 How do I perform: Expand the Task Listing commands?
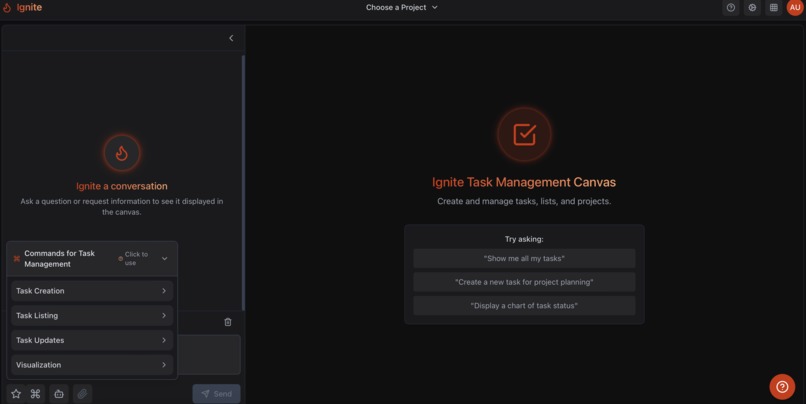92,316
